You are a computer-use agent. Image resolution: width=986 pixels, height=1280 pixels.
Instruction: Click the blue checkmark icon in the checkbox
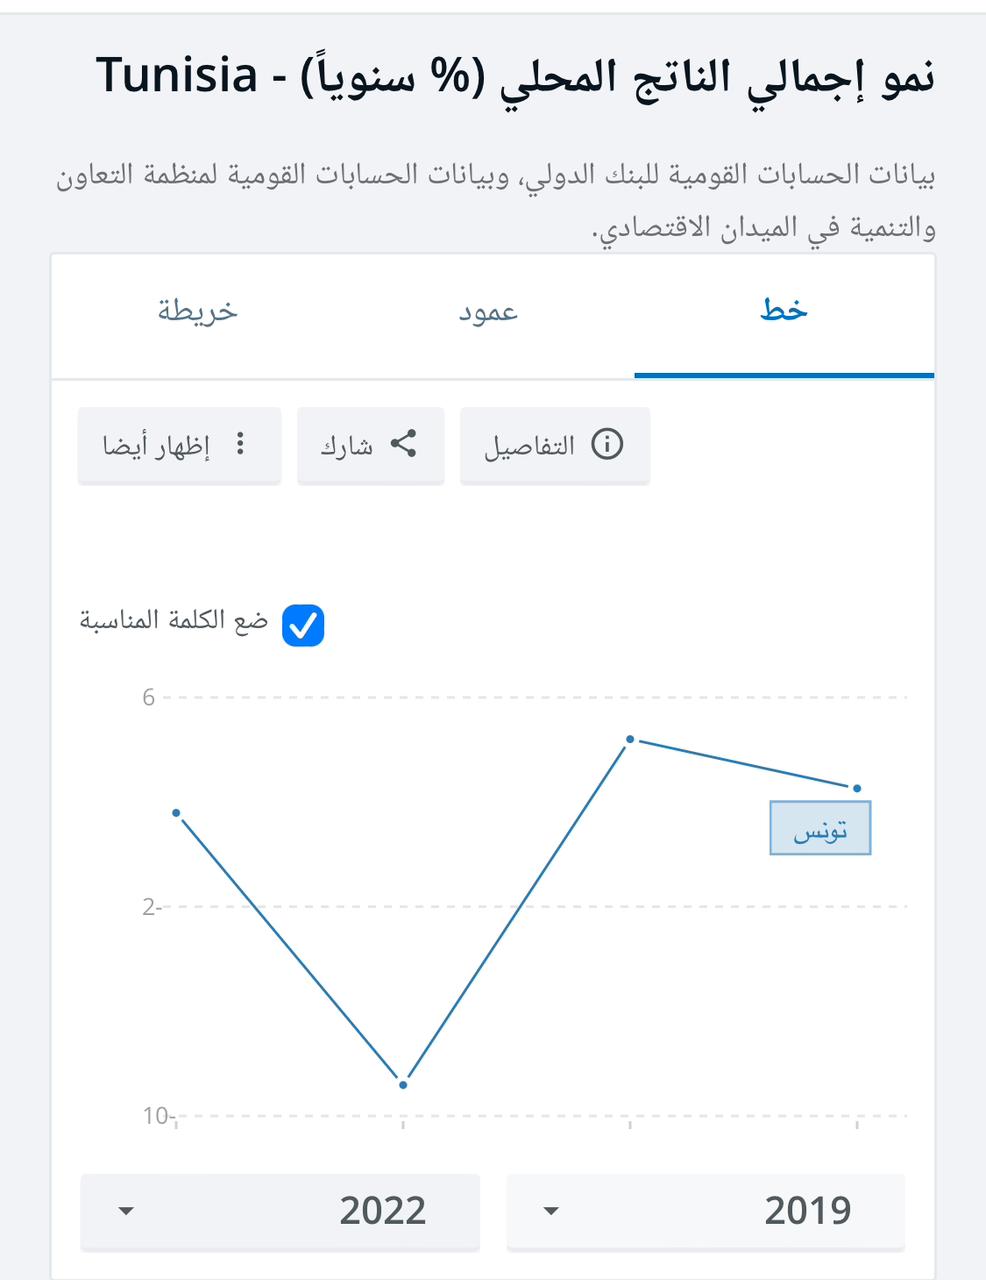pos(302,625)
